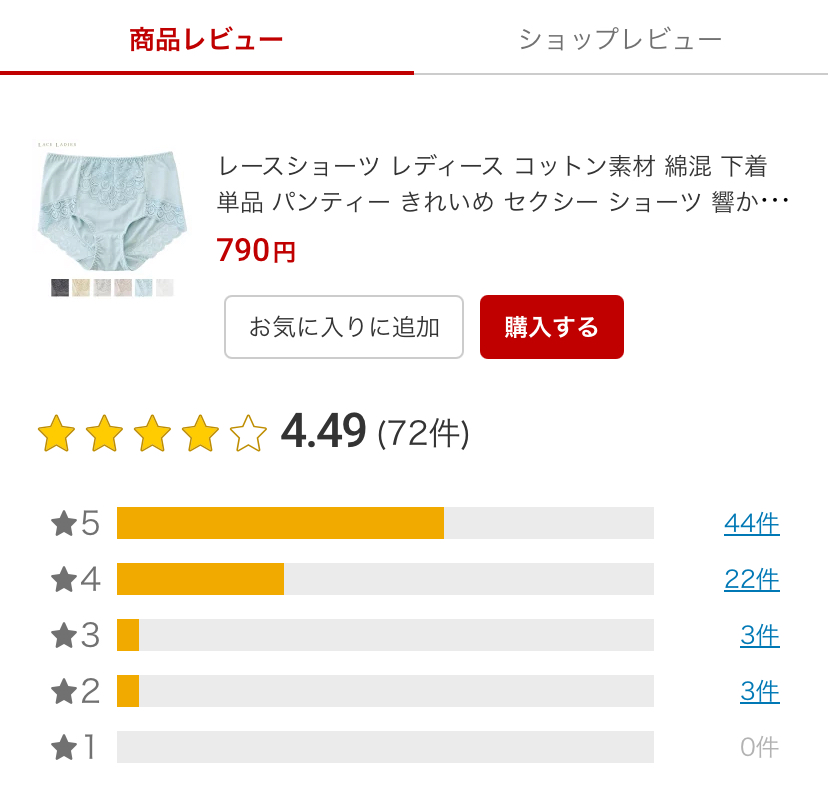
Task: Open the 44件 five-star reviews link
Action: (x=751, y=524)
